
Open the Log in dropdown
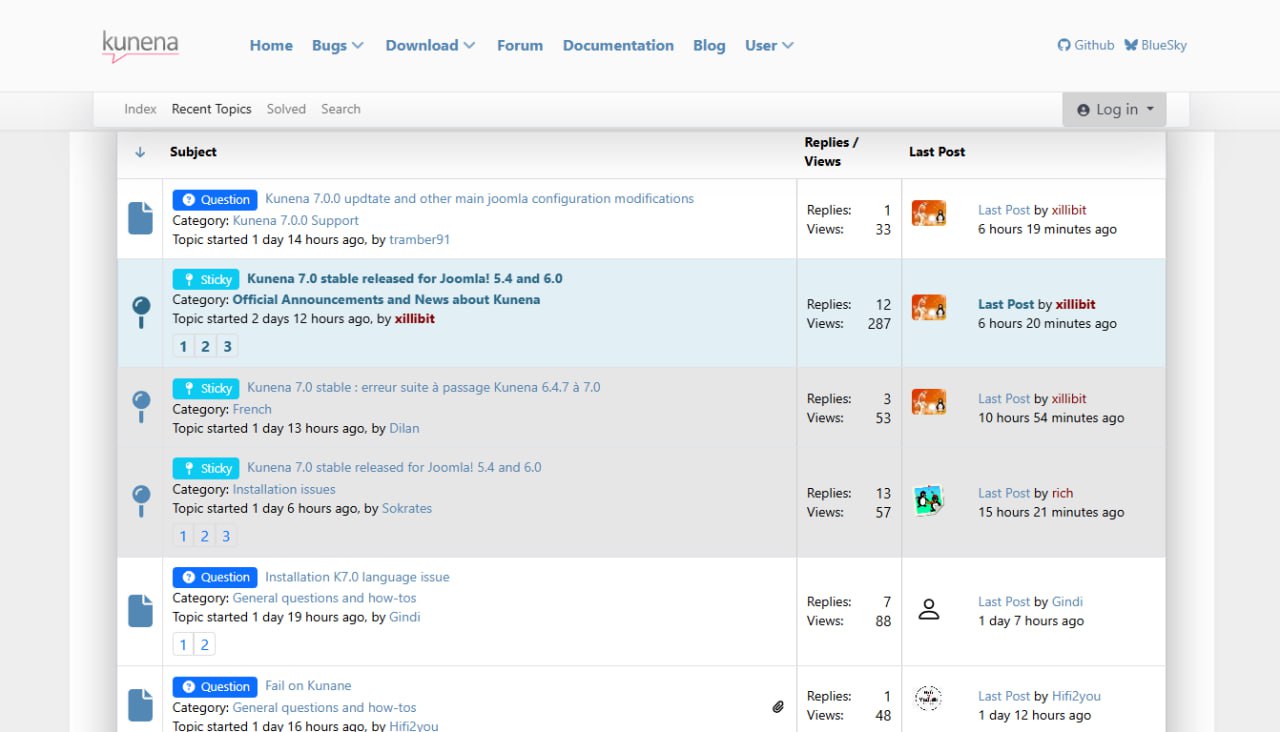pyautogui.click(x=1114, y=109)
